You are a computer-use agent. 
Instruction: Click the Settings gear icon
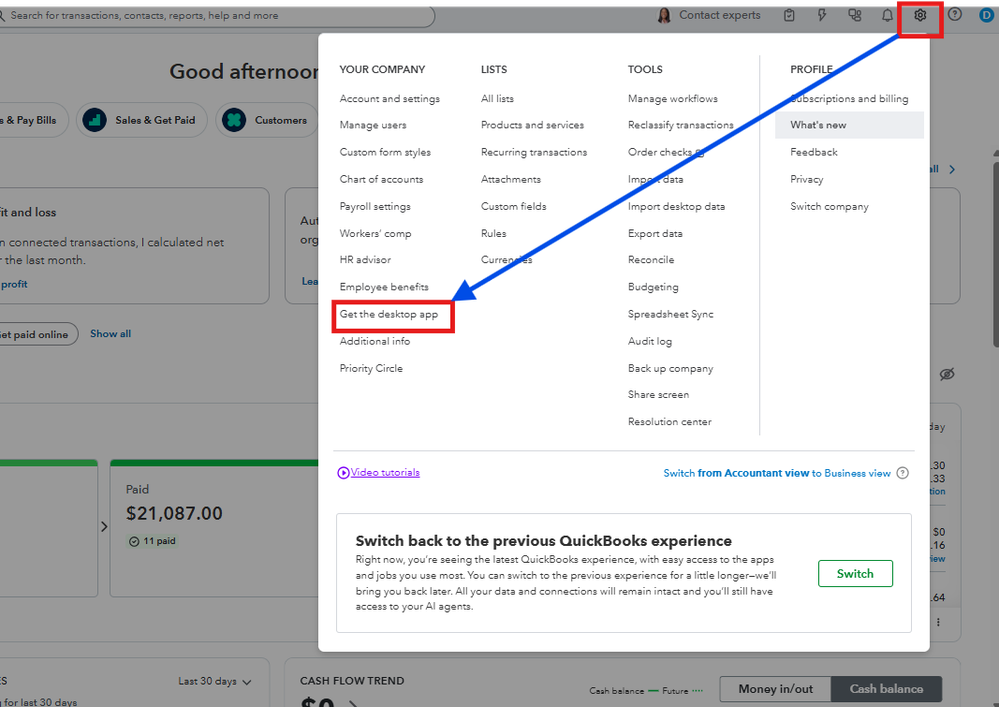[920, 16]
